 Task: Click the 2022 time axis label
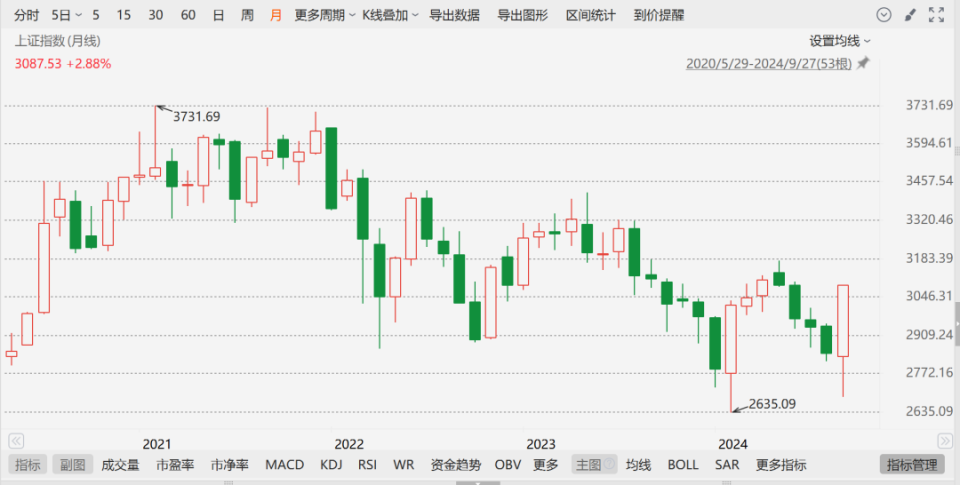(349, 444)
